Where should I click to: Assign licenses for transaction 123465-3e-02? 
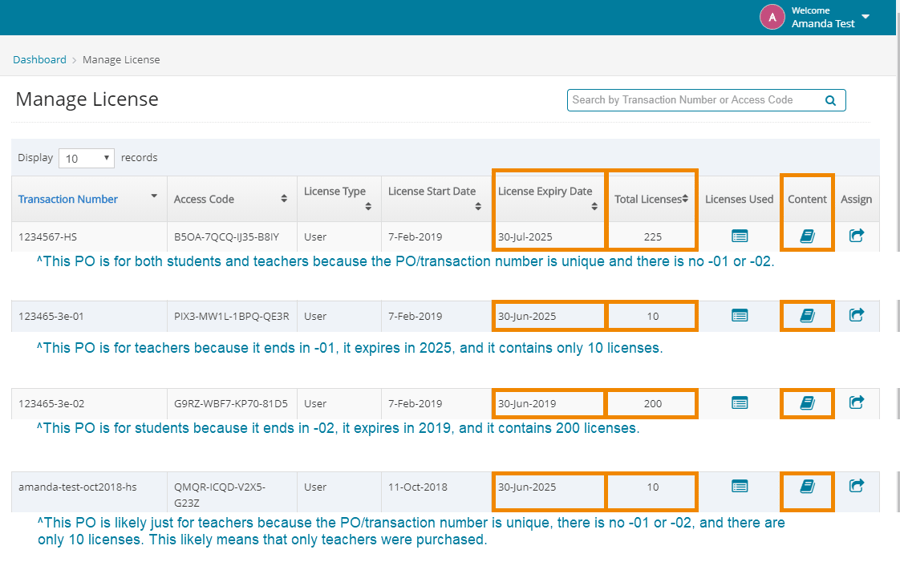856,402
